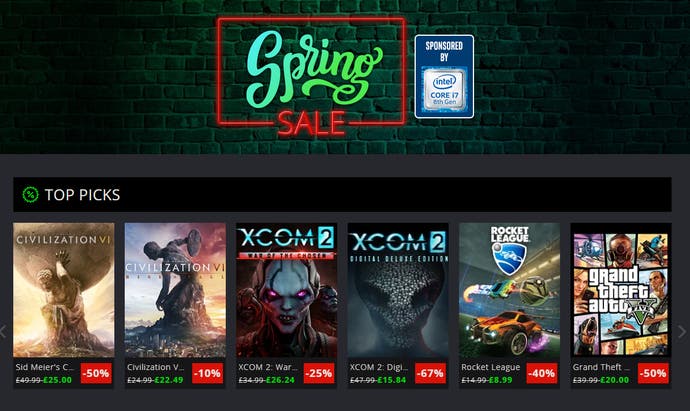Open the Rocket League cover art

[510, 290]
